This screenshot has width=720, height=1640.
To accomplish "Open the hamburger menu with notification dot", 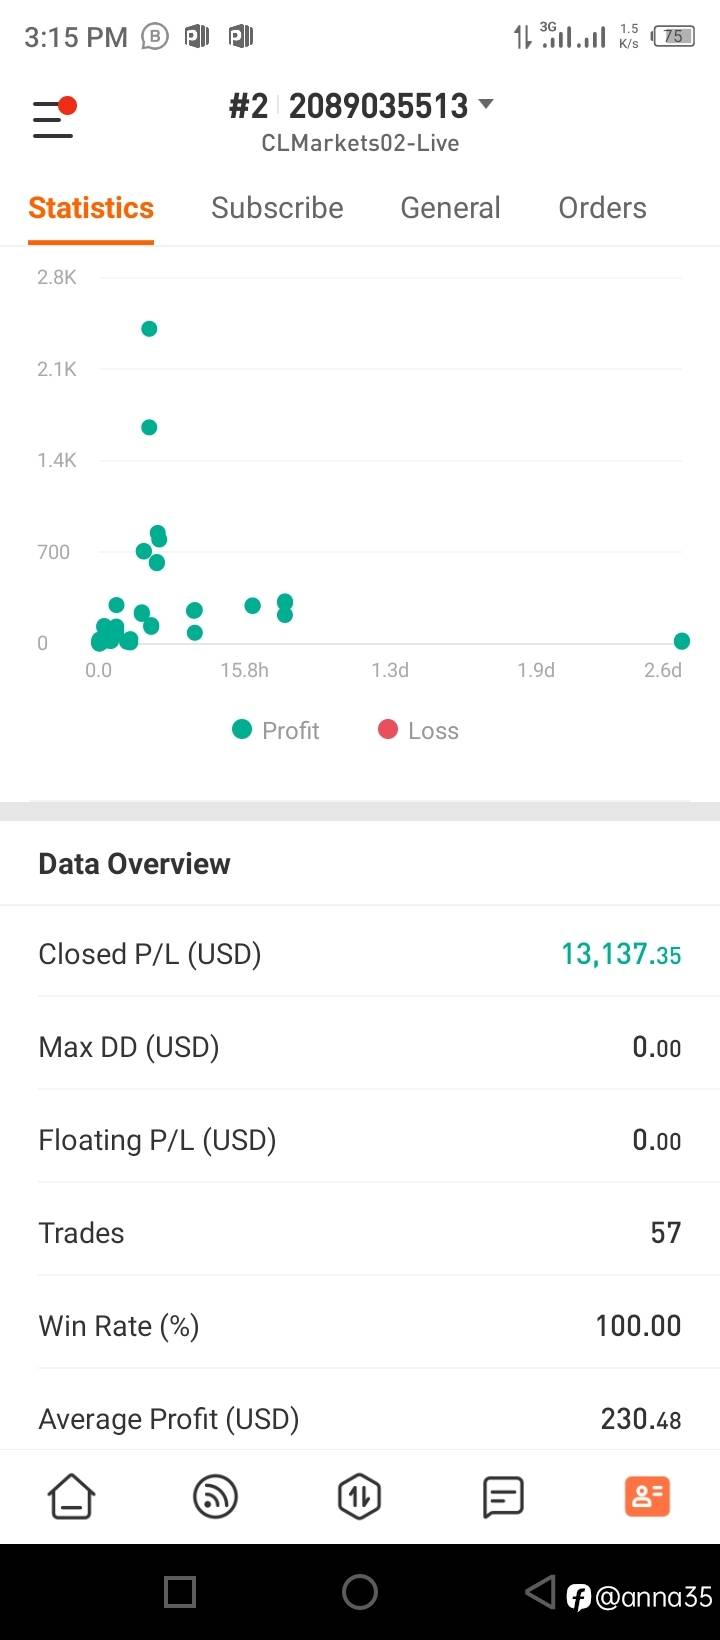I will tap(54, 118).
